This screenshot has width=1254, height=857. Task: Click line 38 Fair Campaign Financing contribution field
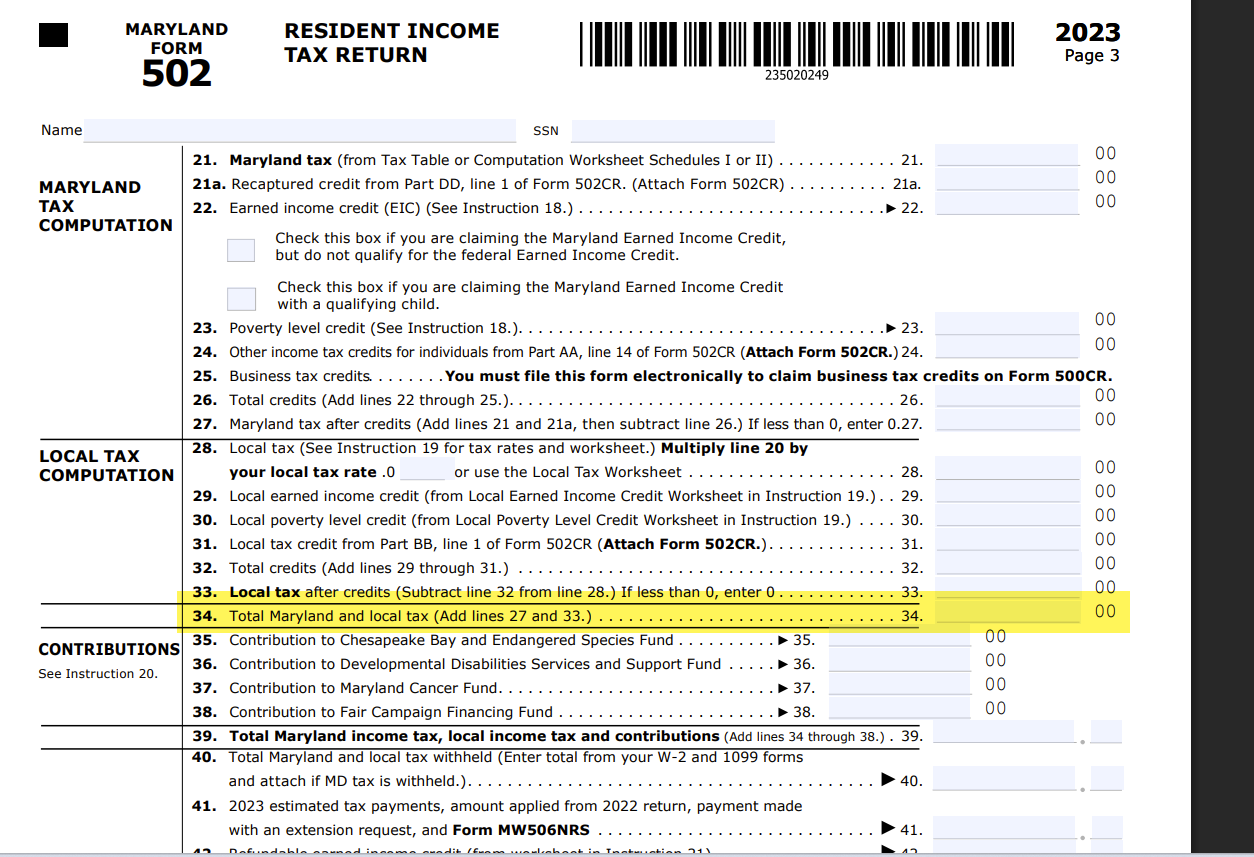pos(899,708)
